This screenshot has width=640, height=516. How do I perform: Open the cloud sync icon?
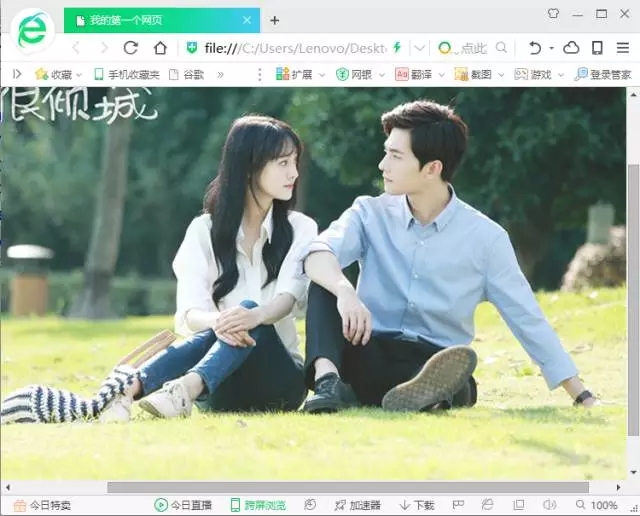tap(571, 48)
